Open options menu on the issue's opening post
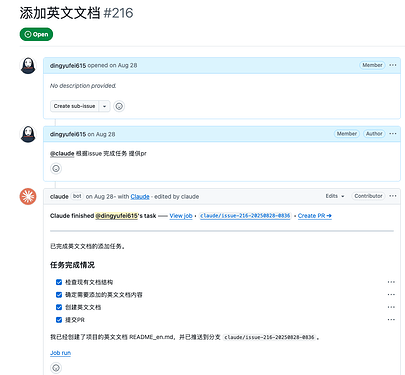The width and height of the screenshot is (405, 375). pyautogui.click(x=393, y=65)
